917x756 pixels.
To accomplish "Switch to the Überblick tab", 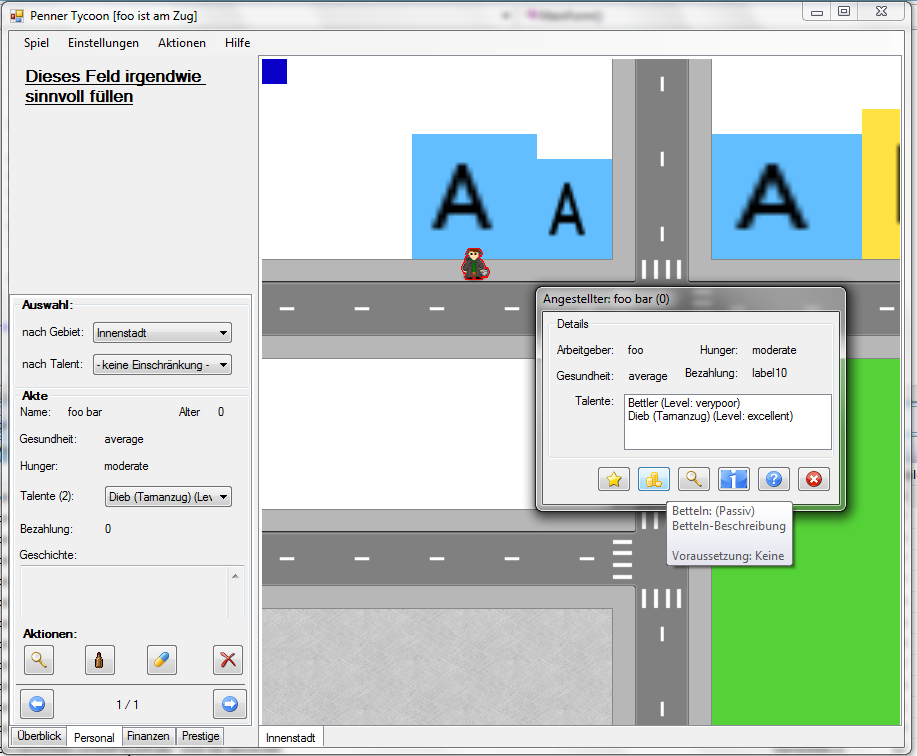I will tap(39, 736).
